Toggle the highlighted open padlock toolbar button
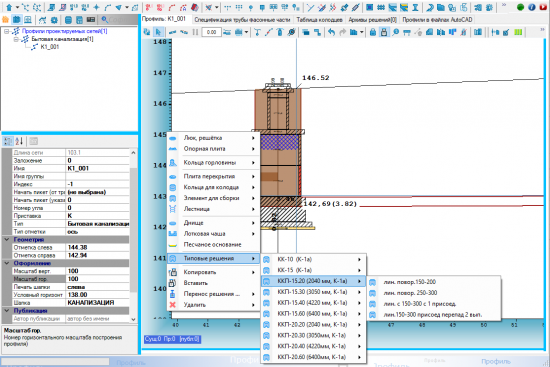The image size is (550, 367). click(384, 32)
